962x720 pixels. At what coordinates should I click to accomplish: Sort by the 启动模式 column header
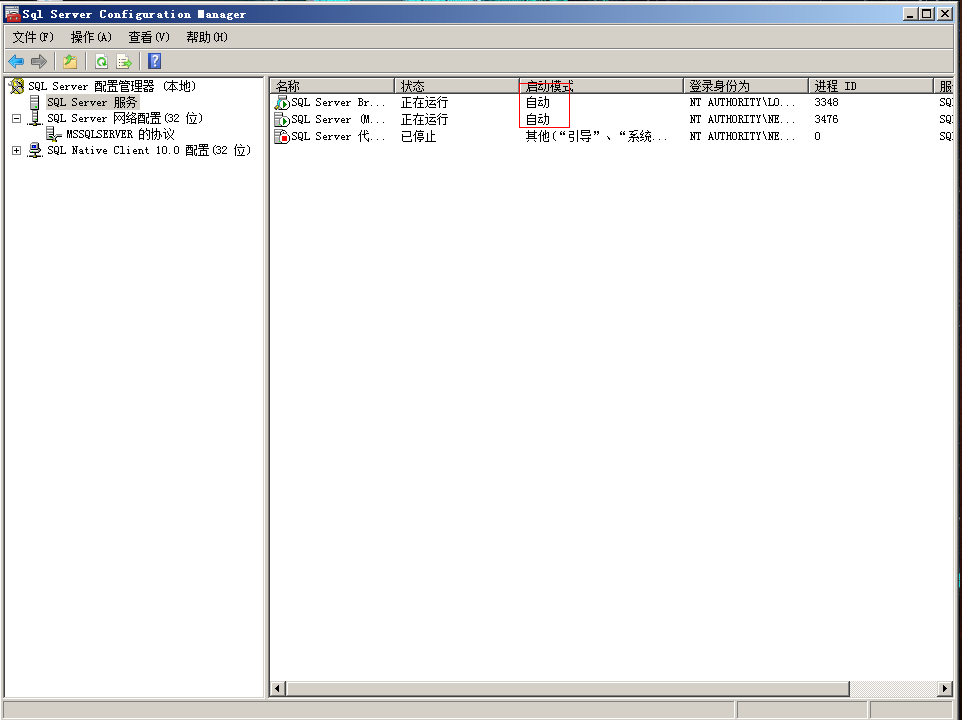click(x=601, y=86)
